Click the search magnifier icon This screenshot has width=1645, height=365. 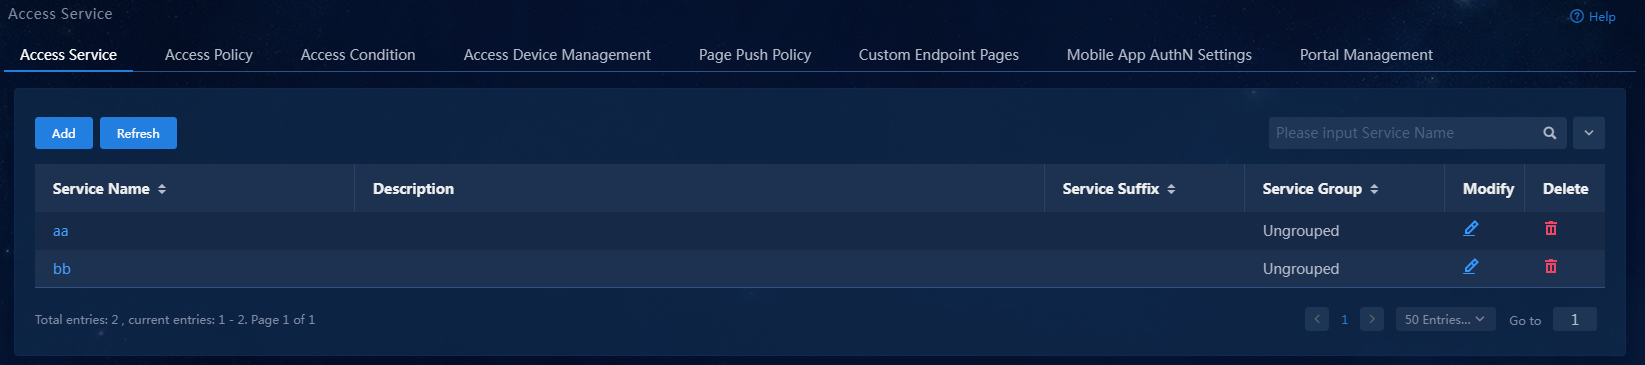point(1549,133)
